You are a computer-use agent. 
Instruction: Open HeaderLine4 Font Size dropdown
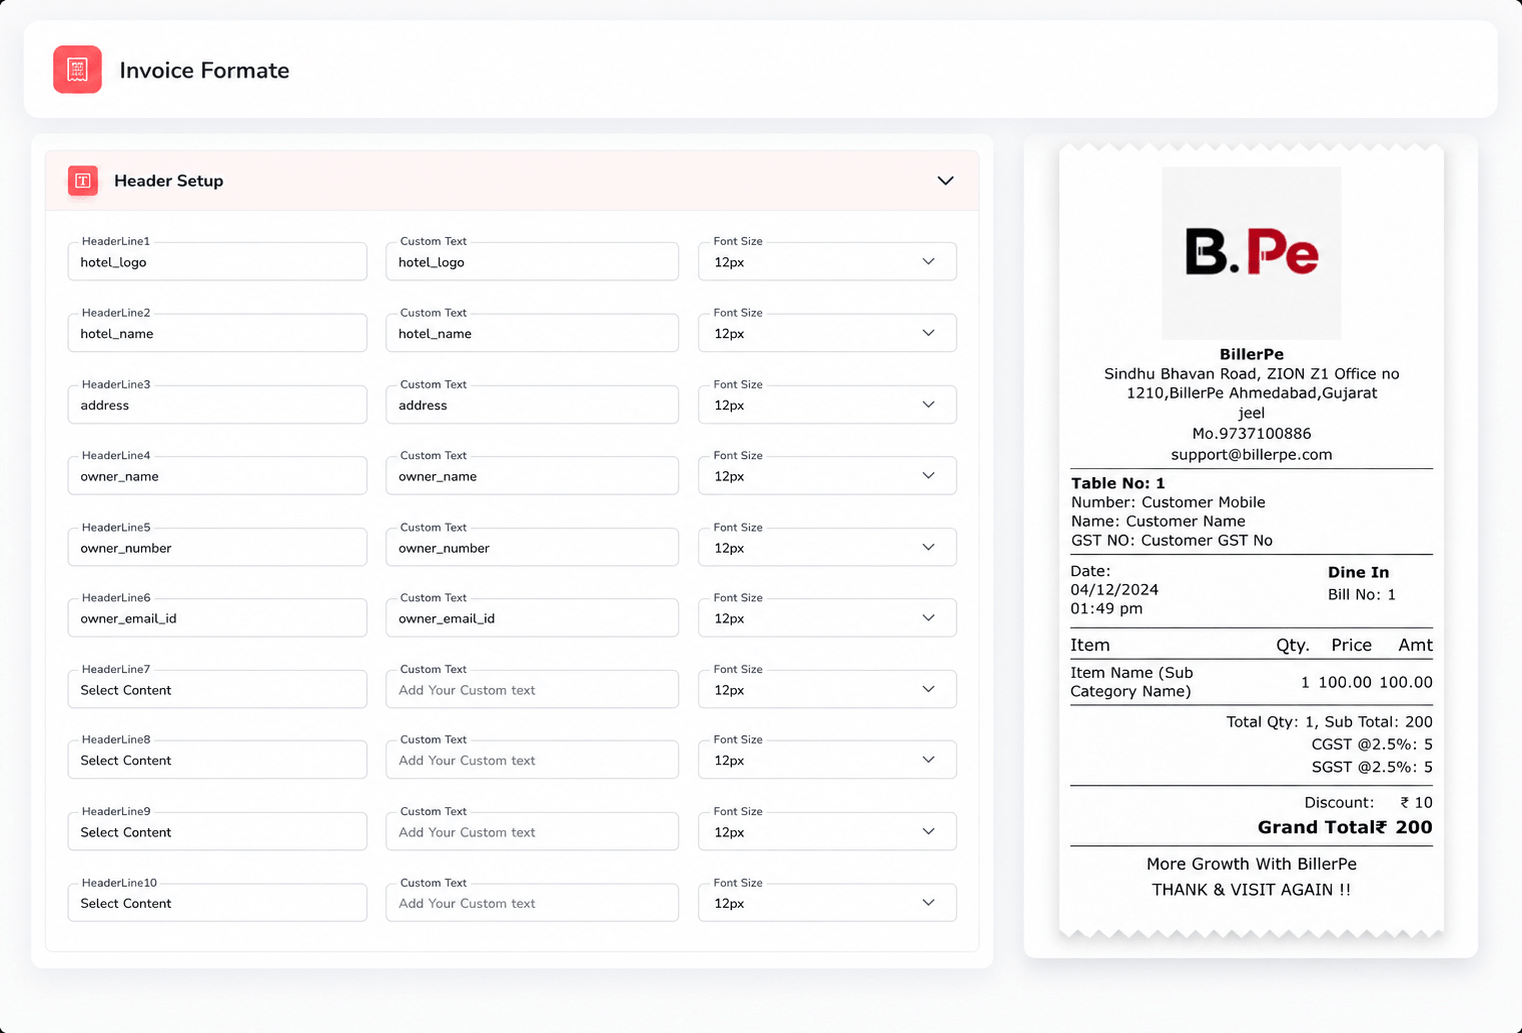click(x=827, y=476)
